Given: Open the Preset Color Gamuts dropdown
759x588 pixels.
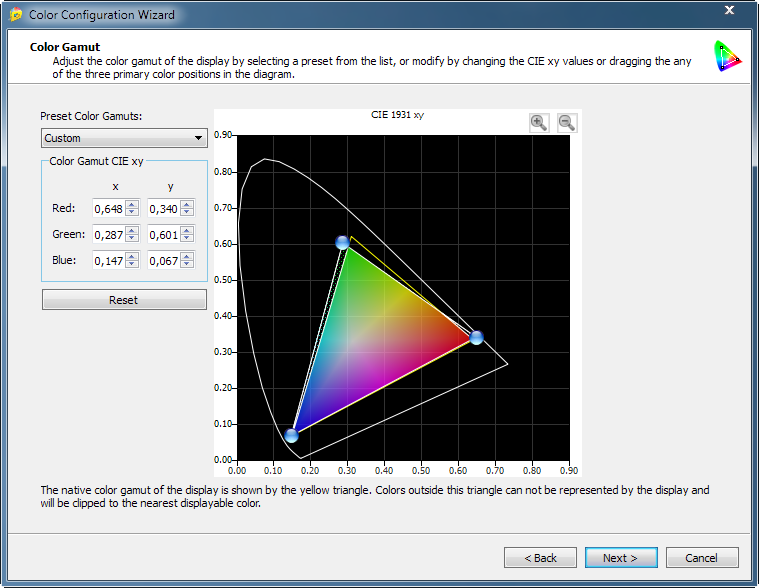Looking at the screenshot, I should [124, 138].
